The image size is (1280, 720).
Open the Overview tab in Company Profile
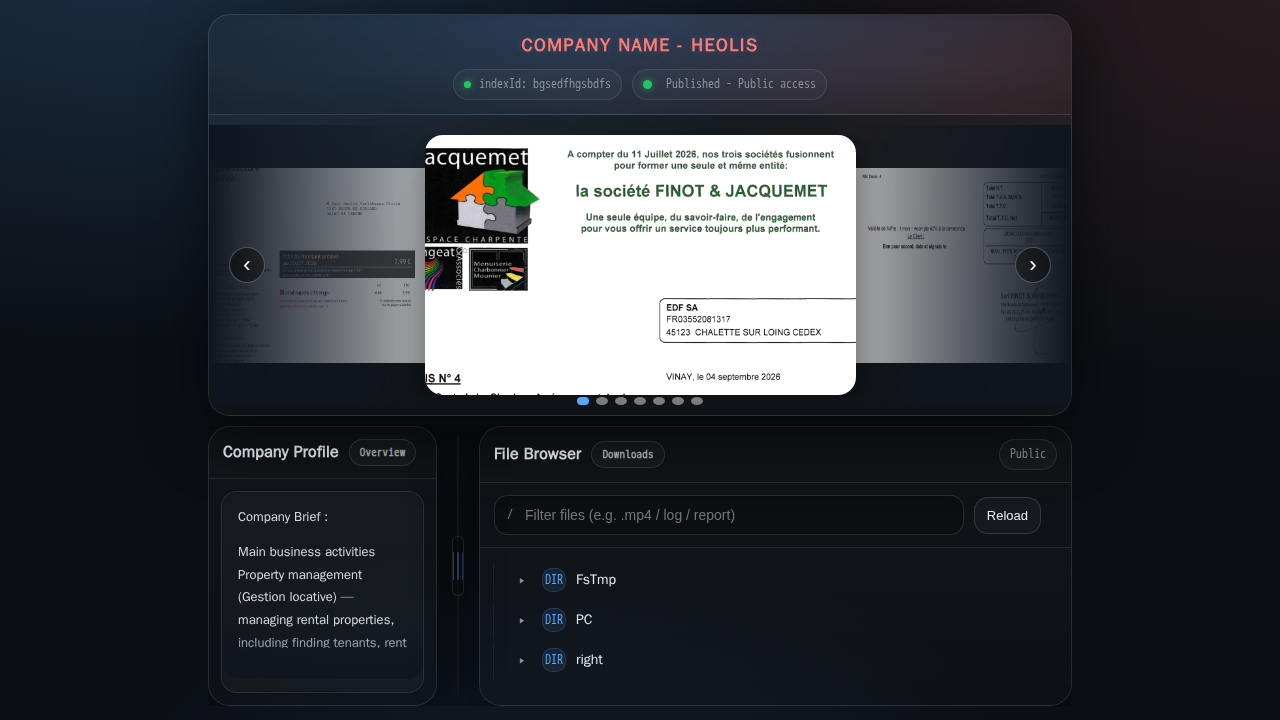(382, 453)
